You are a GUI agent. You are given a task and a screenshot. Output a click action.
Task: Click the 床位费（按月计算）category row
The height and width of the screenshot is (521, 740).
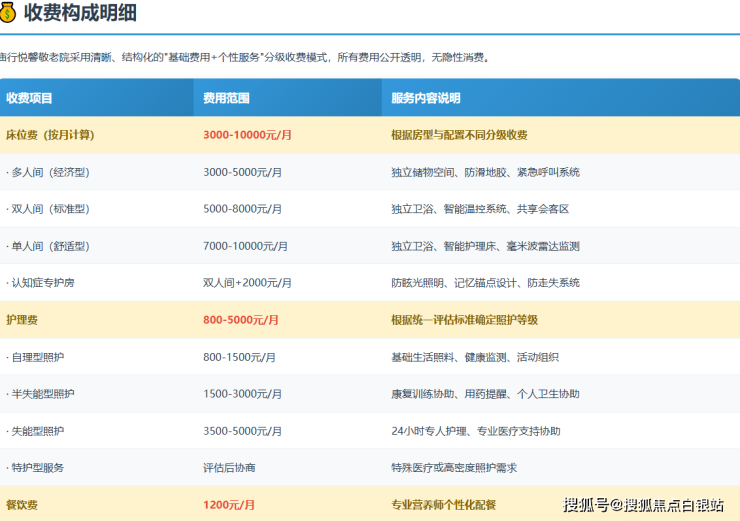point(50,135)
